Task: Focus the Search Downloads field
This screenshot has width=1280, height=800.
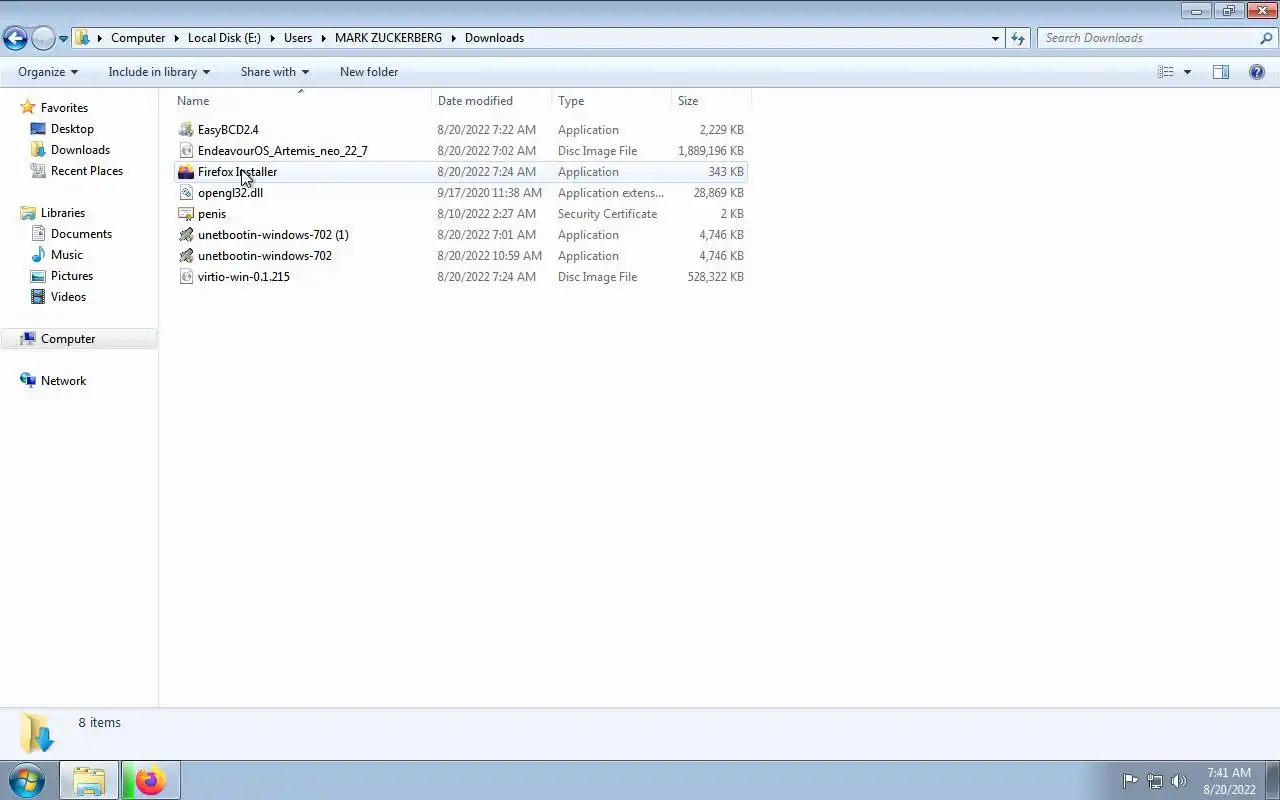Action: (x=1147, y=38)
